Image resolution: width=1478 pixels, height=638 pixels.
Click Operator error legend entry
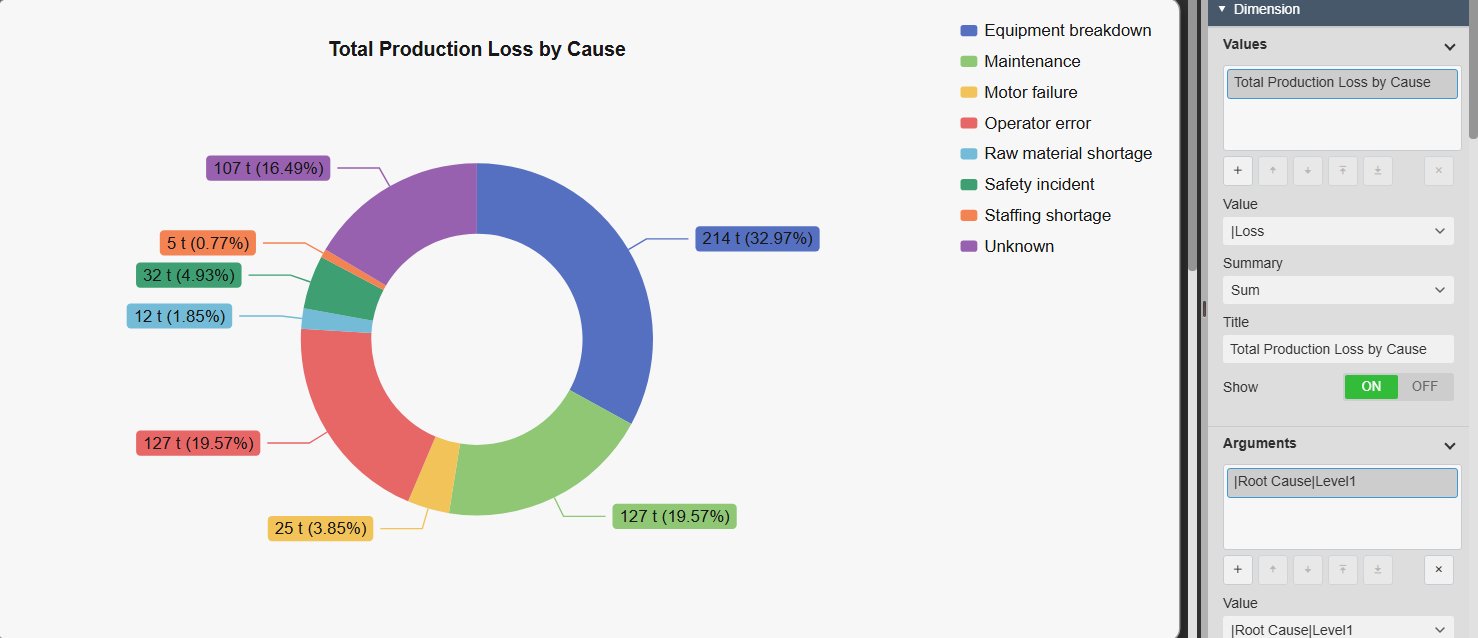coord(1025,124)
